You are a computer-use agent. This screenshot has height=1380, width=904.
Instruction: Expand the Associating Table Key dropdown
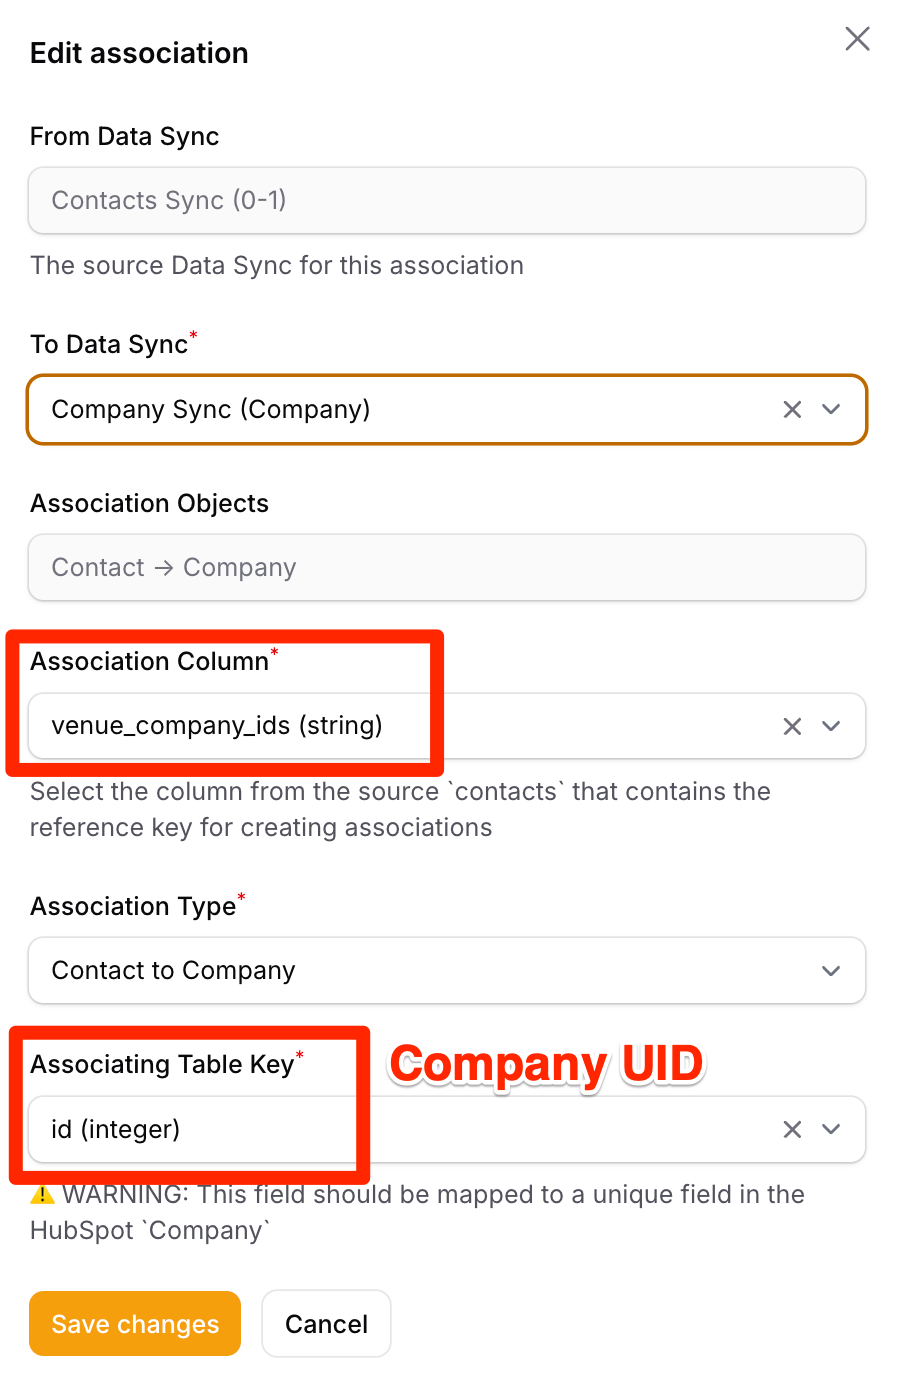[831, 1129]
